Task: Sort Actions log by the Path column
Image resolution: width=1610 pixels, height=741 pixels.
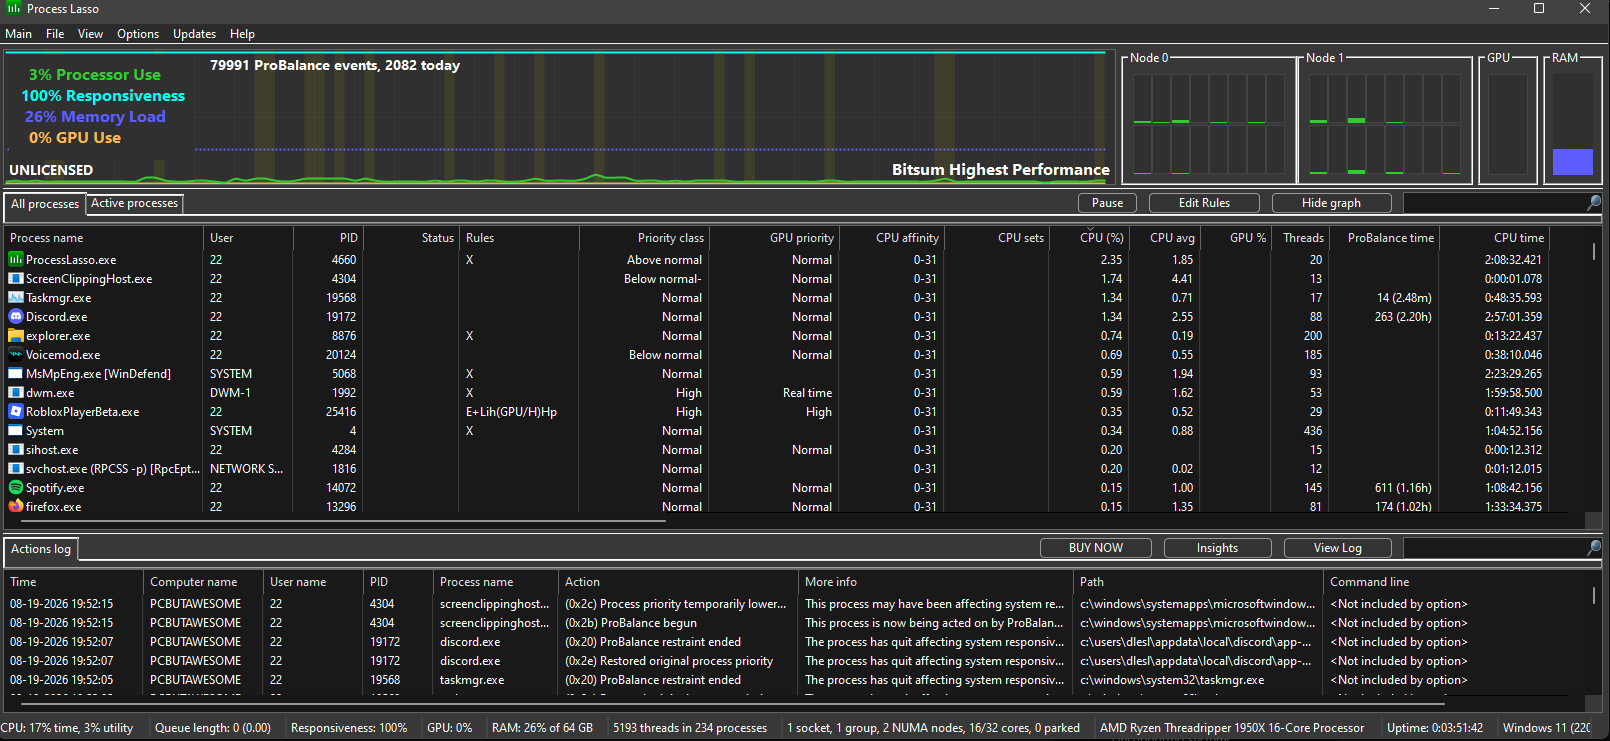Action: pos(1199,582)
